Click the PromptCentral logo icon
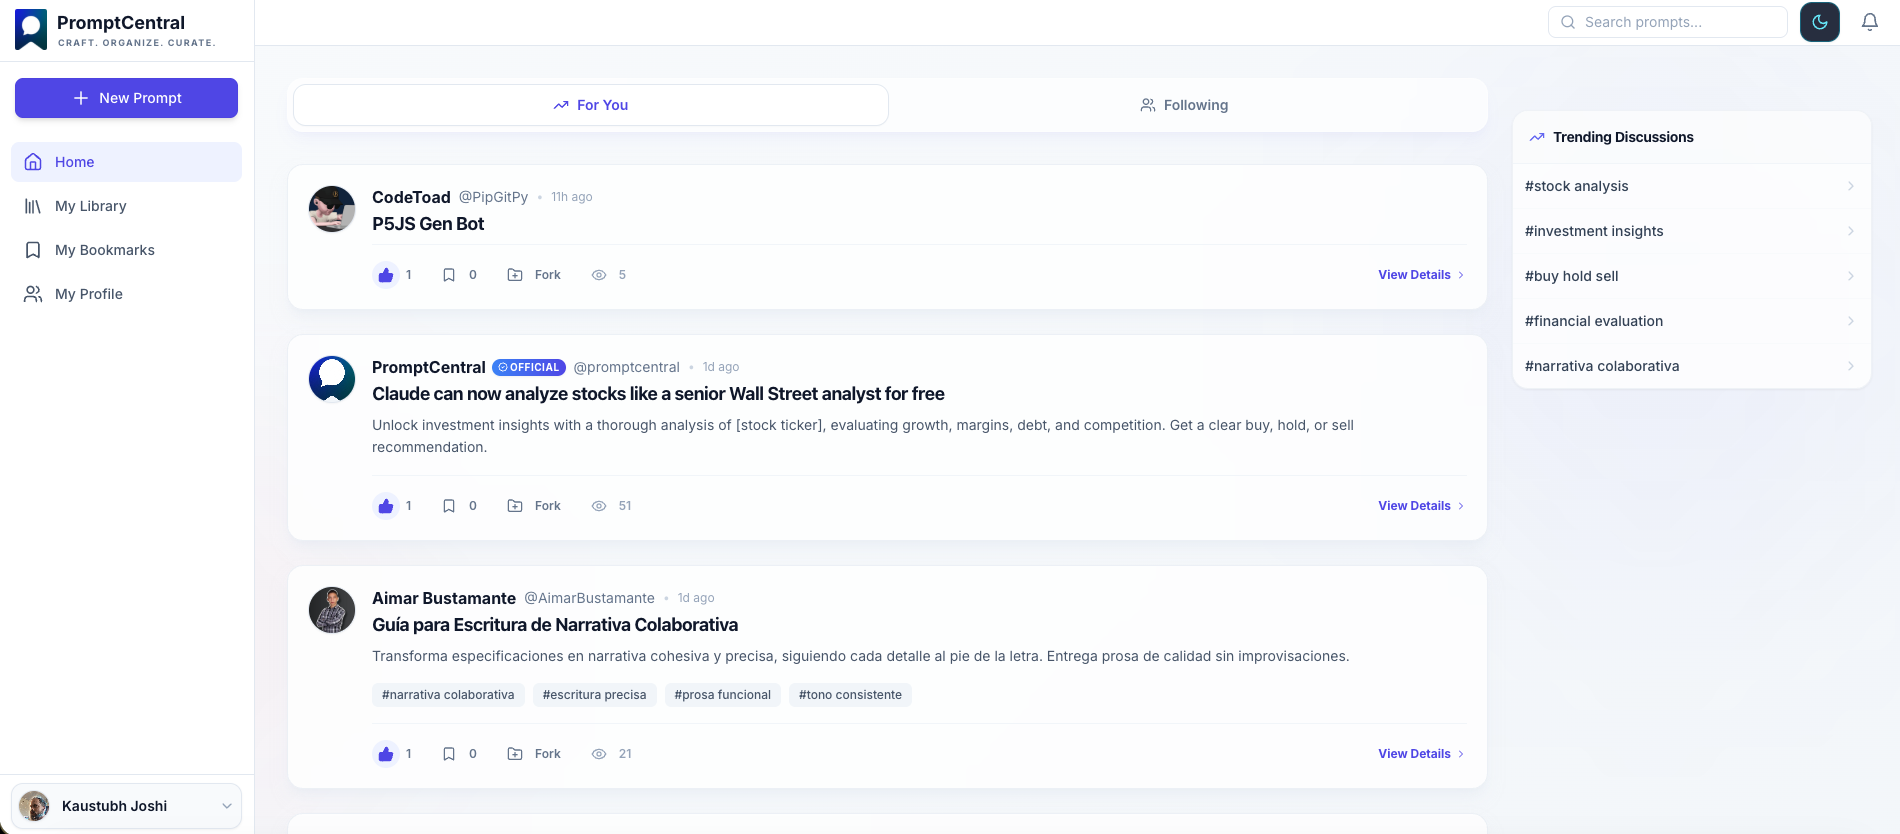The height and width of the screenshot is (834, 1900). pos(31,29)
